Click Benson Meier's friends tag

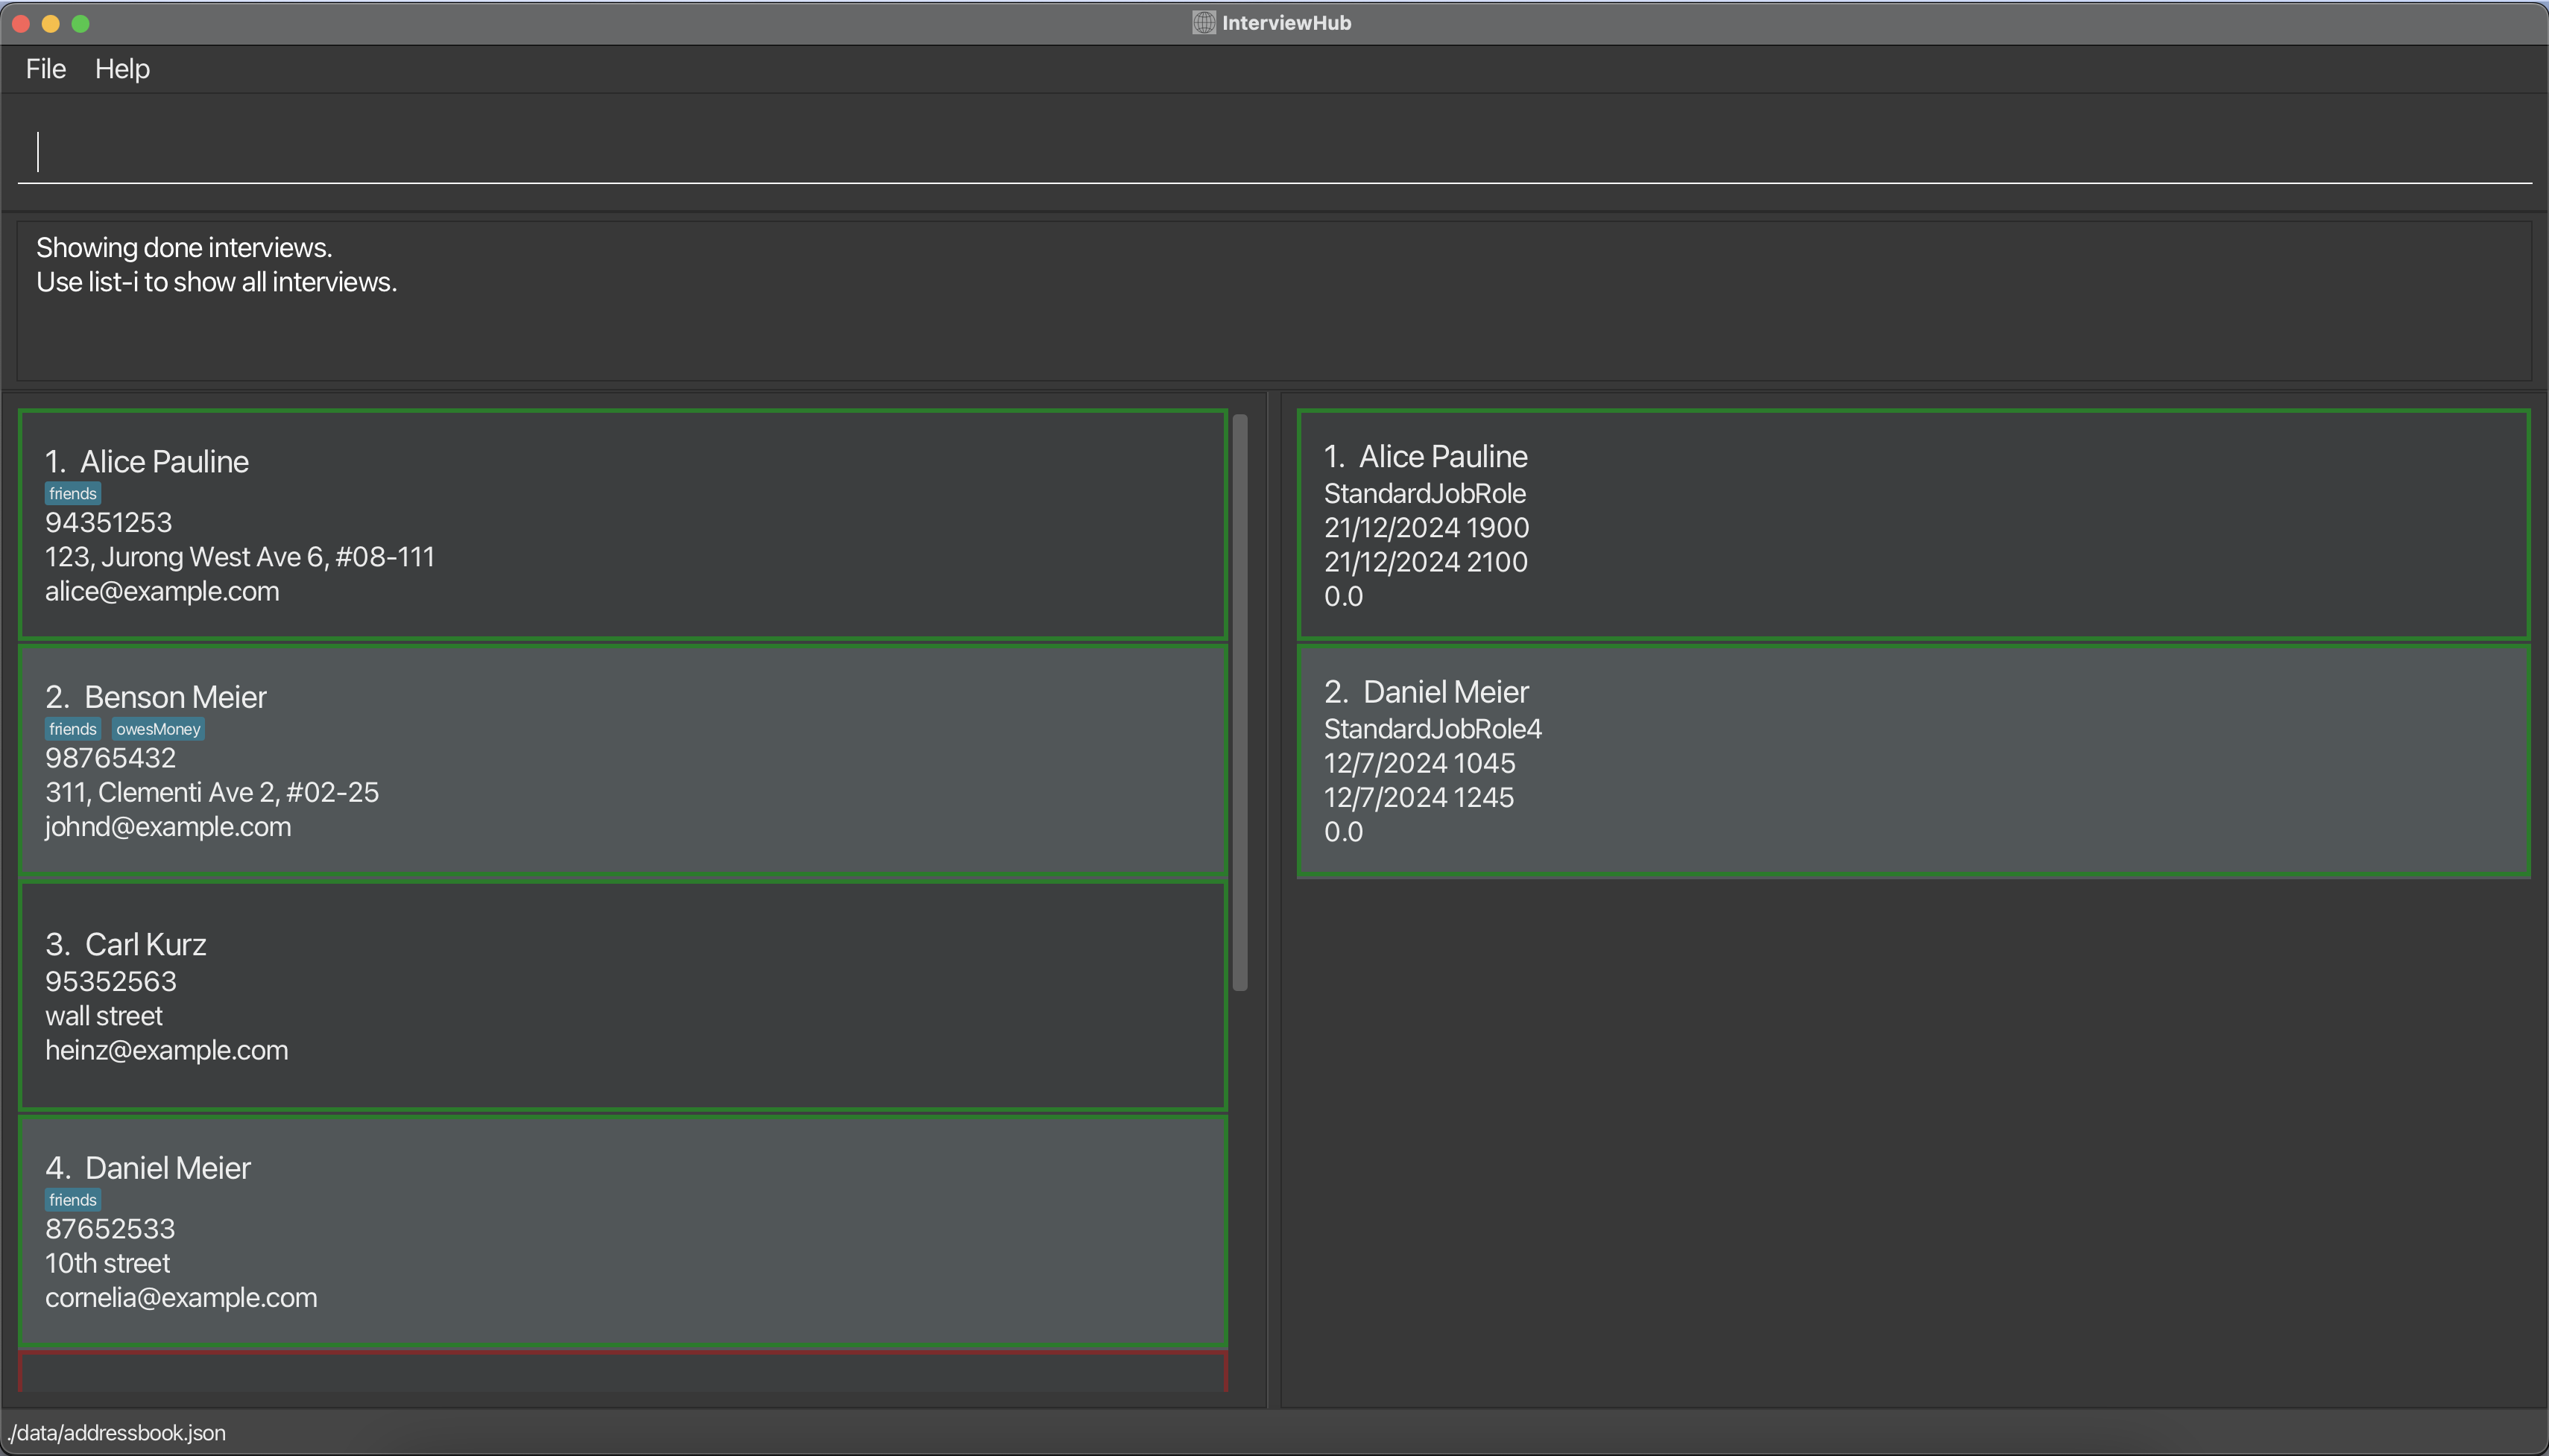click(x=73, y=729)
